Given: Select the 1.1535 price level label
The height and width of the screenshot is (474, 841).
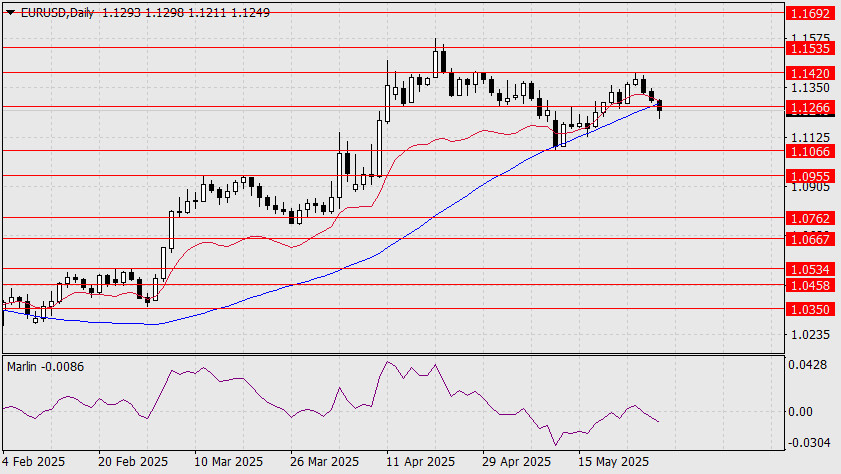Looking at the screenshot, I should click(x=810, y=48).
